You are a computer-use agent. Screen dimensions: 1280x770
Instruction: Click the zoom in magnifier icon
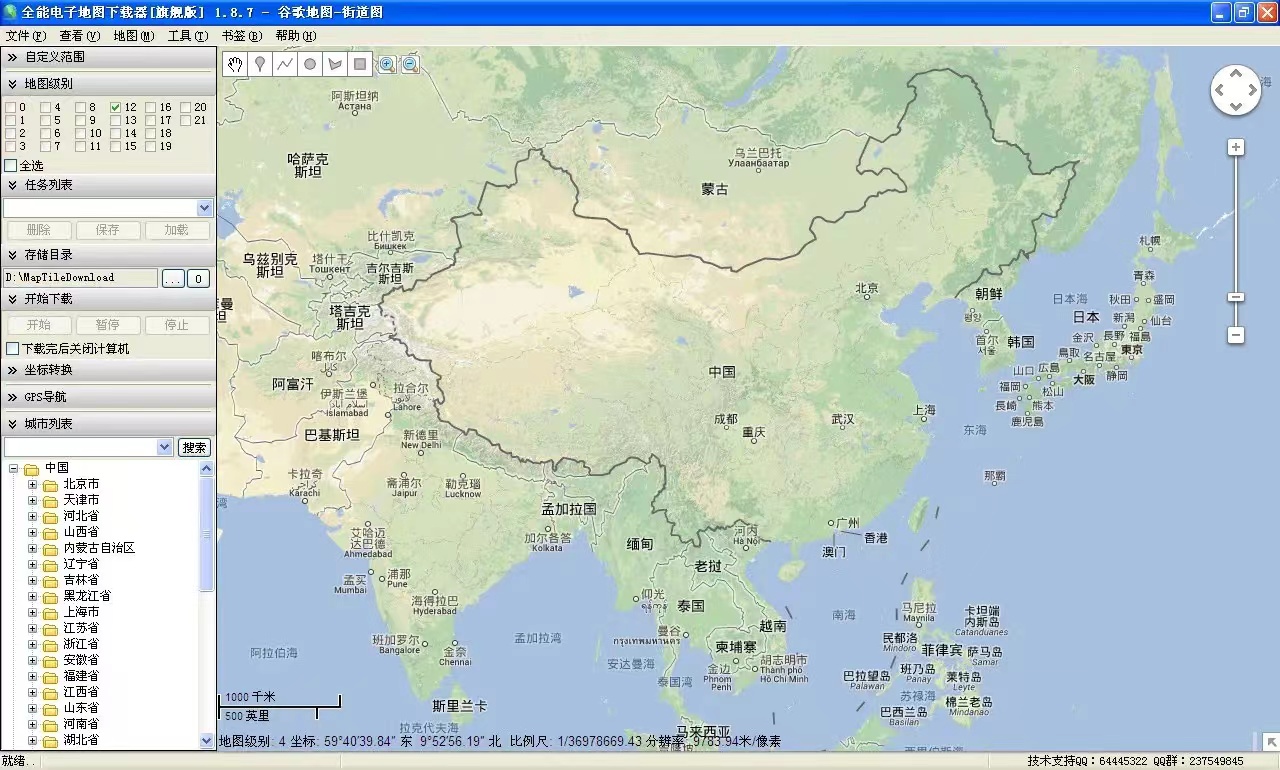(387, 63)
